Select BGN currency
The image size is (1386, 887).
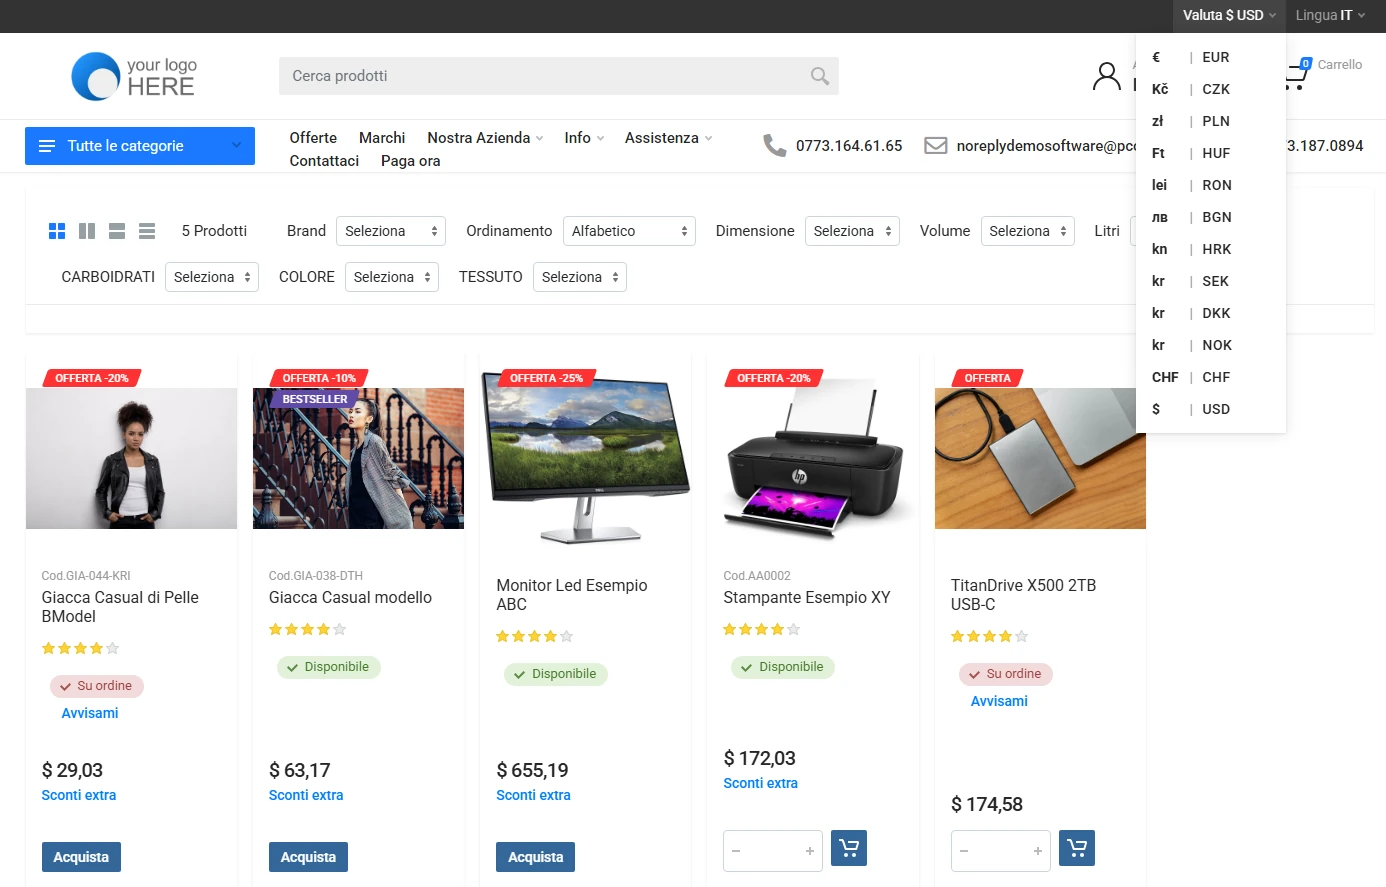pyautogui.click(x=1211, y=217)
